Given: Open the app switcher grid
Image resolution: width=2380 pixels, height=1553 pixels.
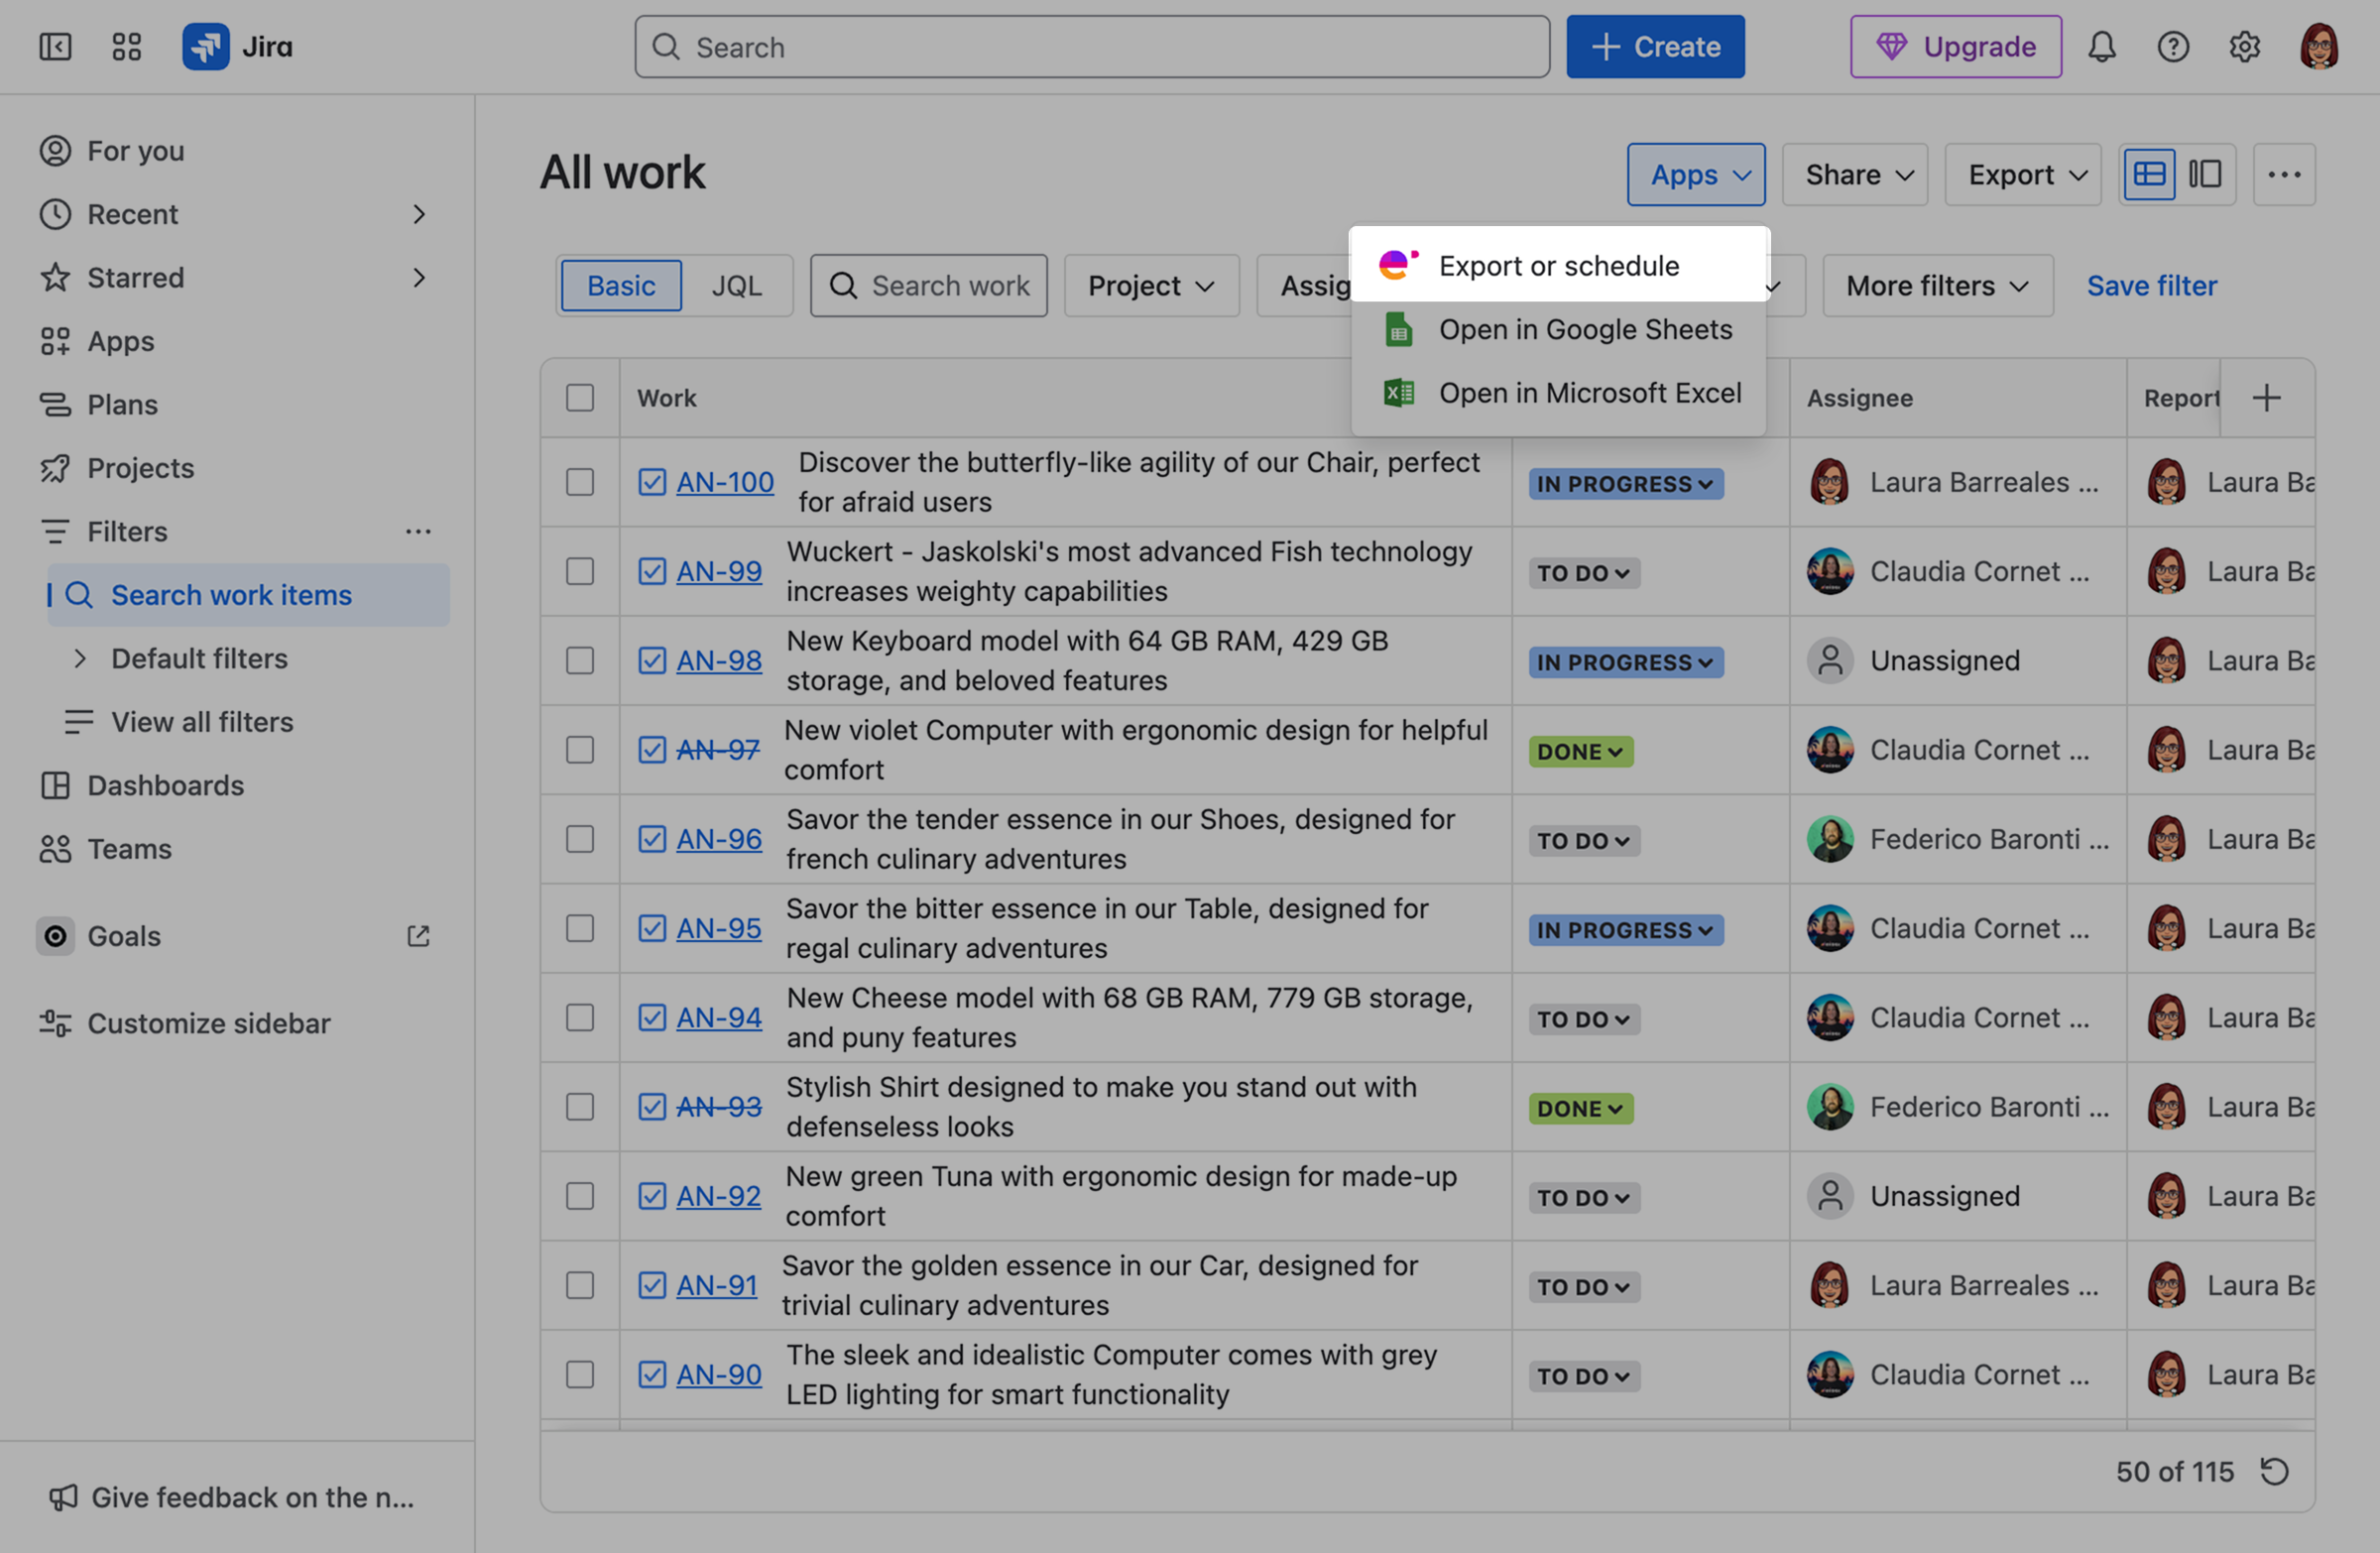Looking at the screenshot, I should 126,46.
